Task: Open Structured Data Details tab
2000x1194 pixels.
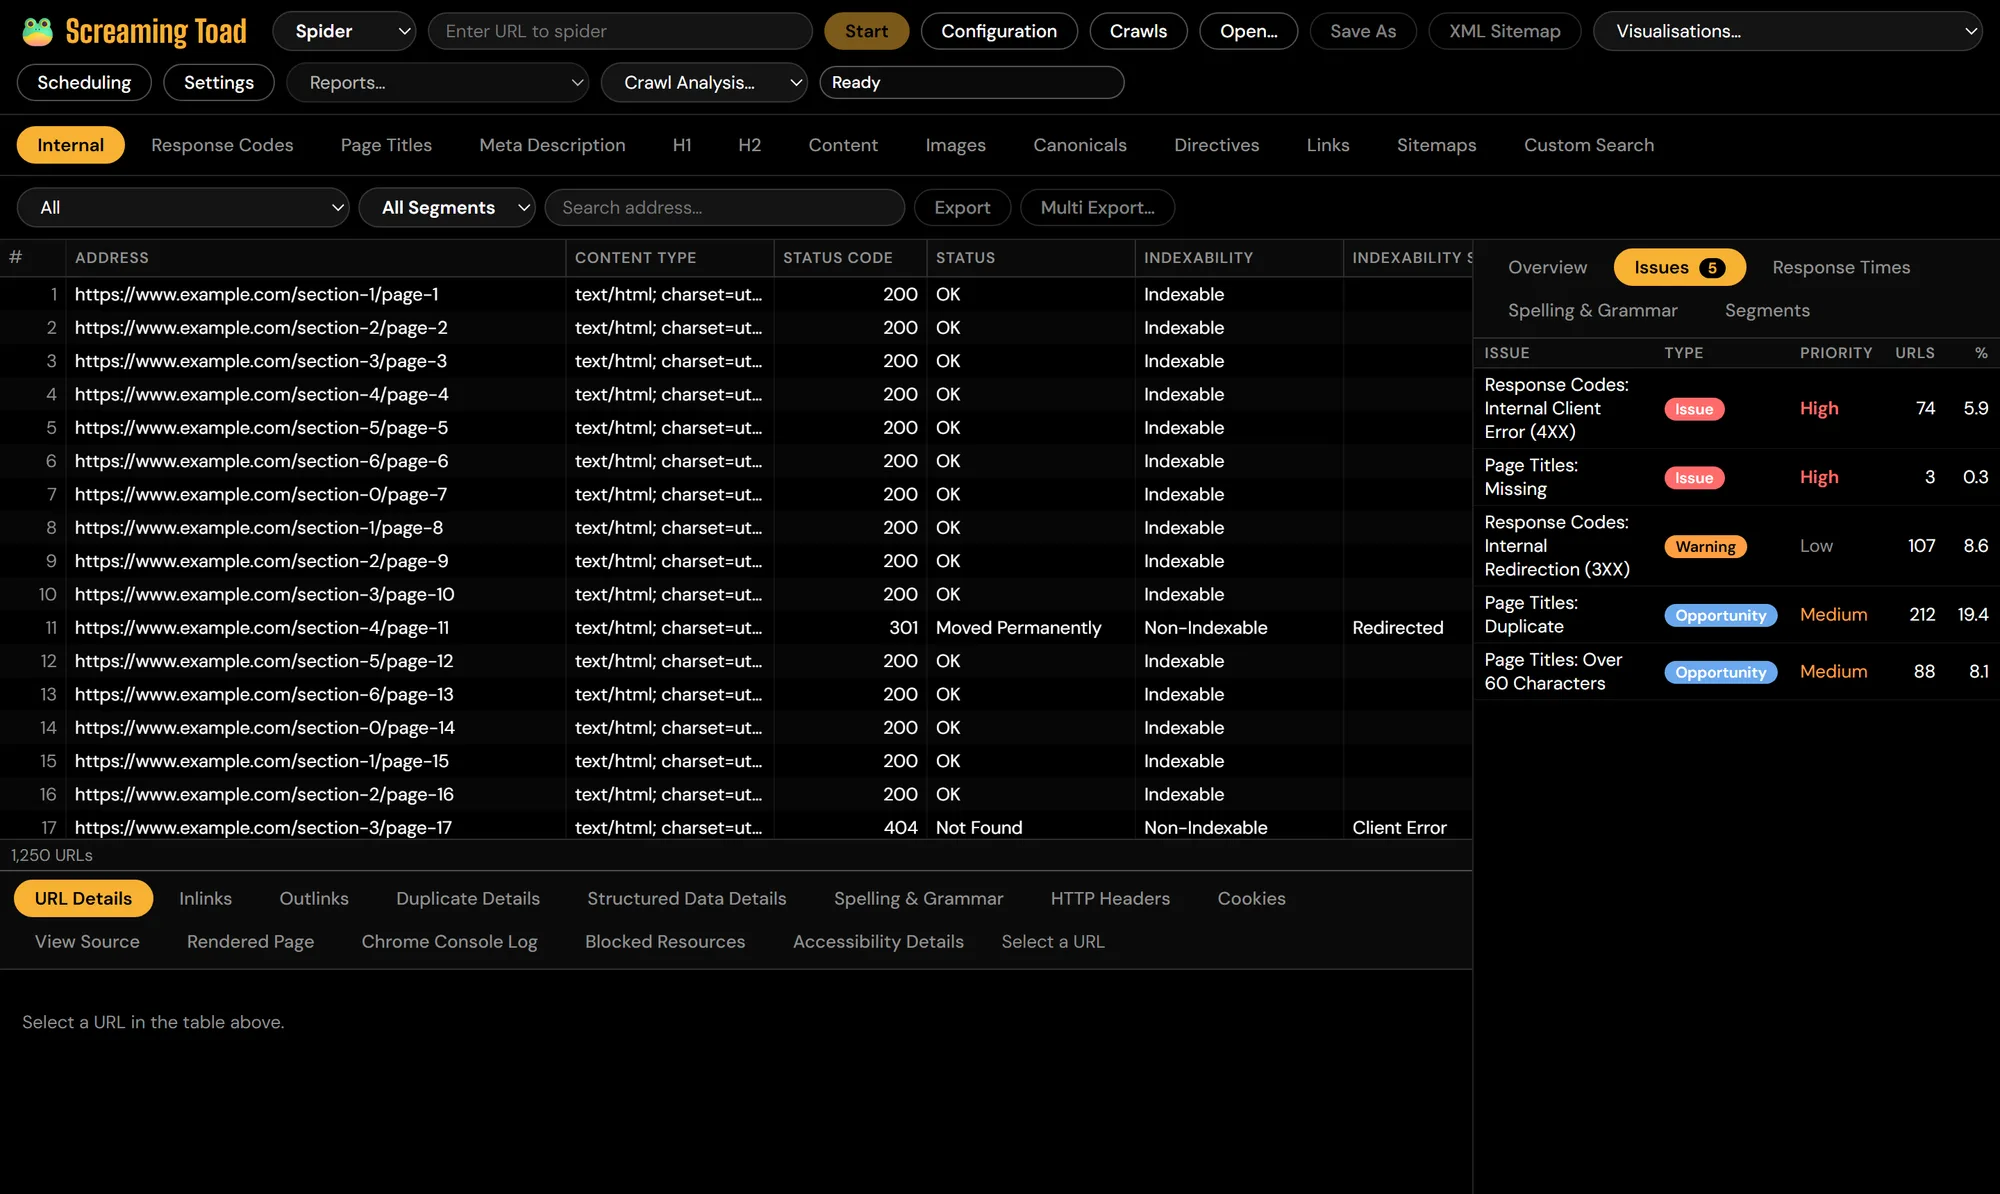Action: coord(686,898)
